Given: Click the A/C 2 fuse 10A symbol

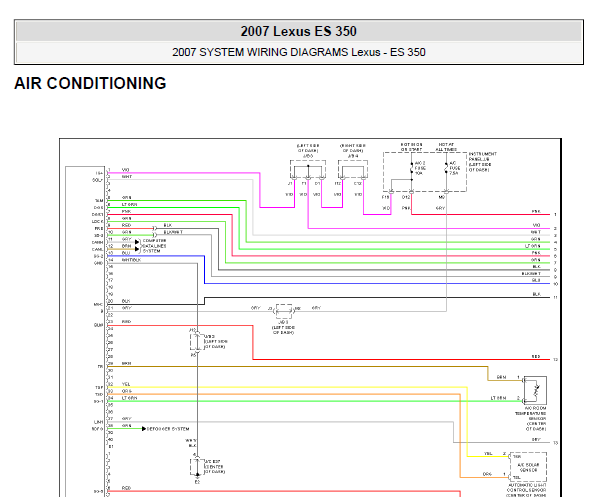Looking at the screenshot, I should (x=412, y=169).
